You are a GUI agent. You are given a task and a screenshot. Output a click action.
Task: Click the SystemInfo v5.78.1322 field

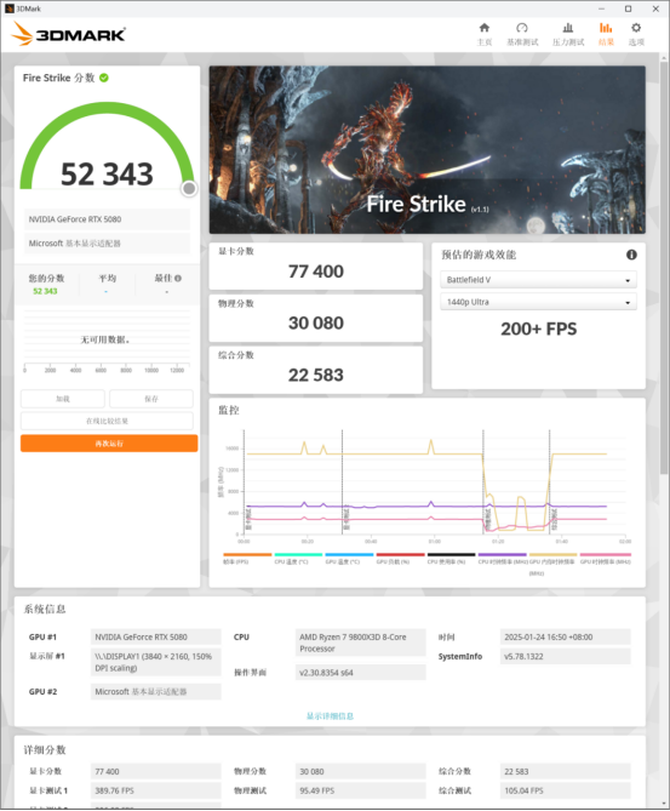coord(565,656)
